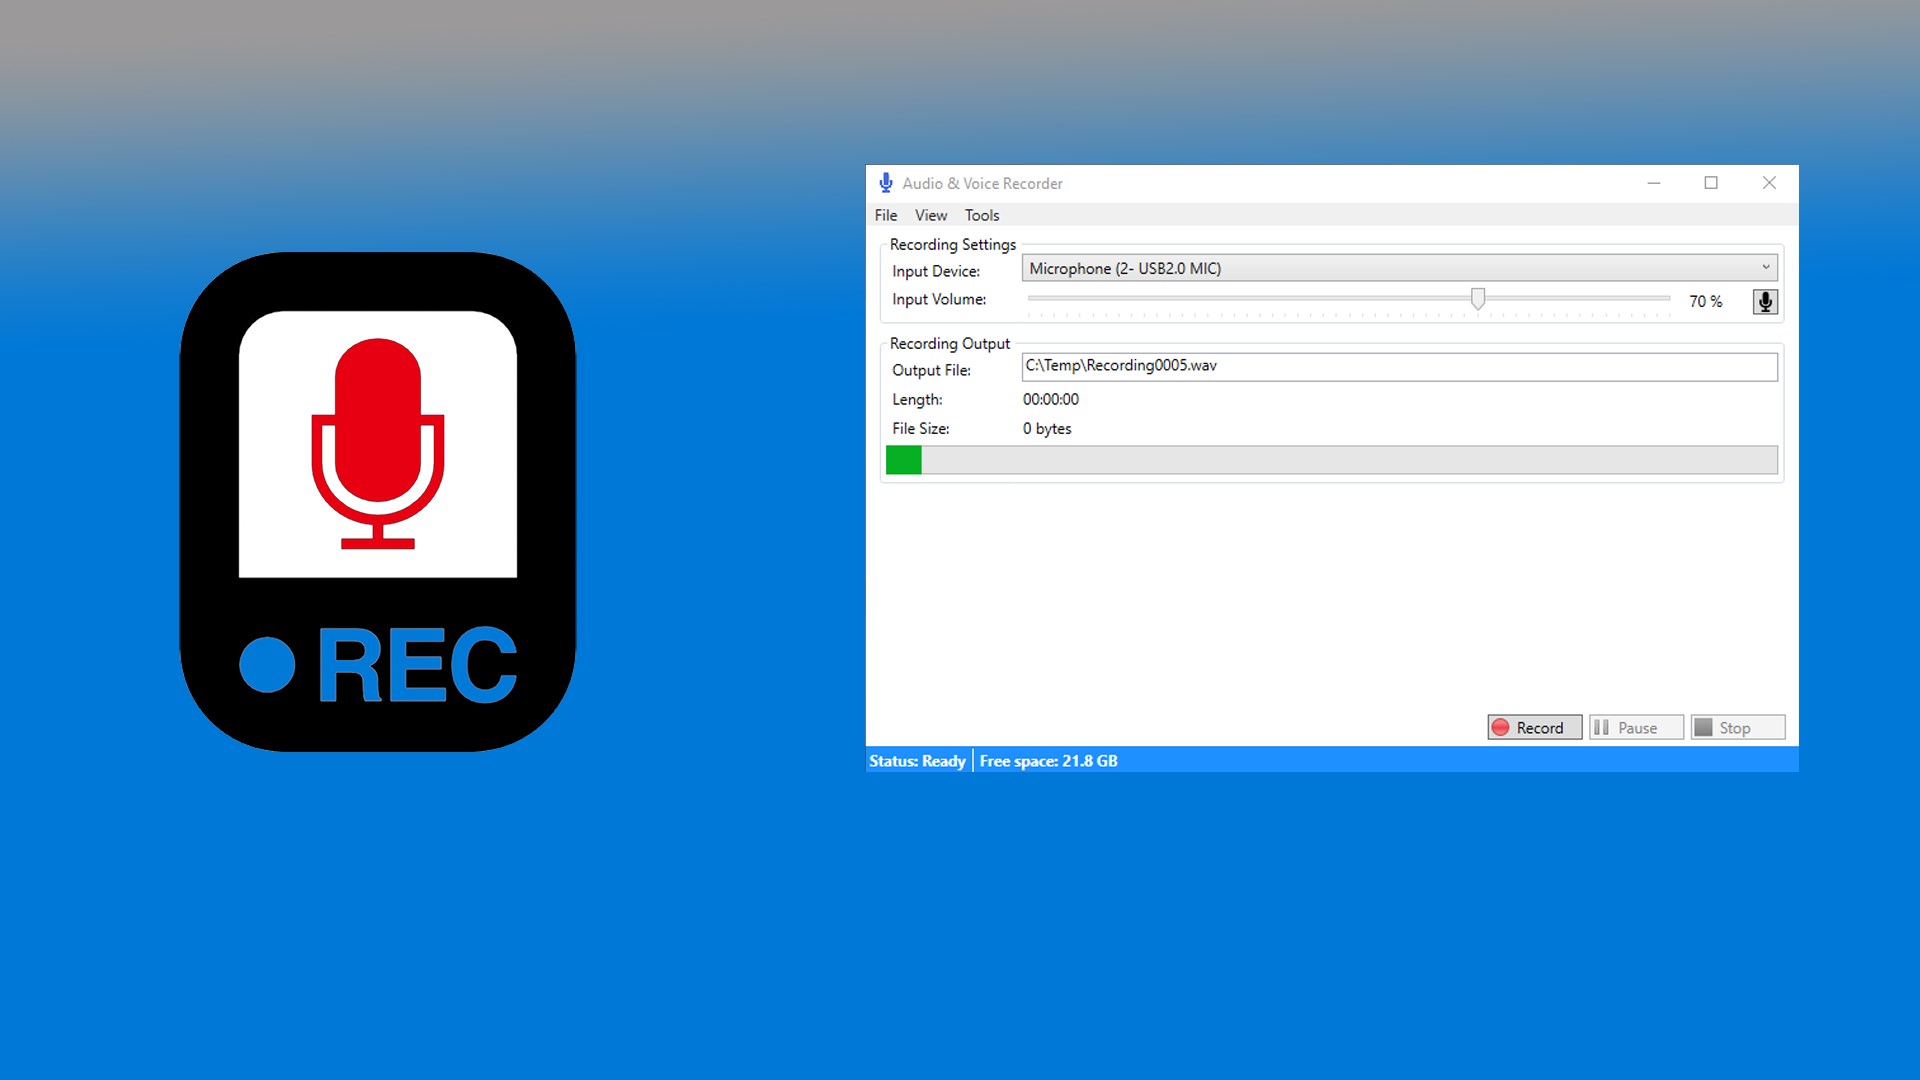Click the dropdown chevron for input devices
Screen dimensions: 1920x1080
point(1767,267)
